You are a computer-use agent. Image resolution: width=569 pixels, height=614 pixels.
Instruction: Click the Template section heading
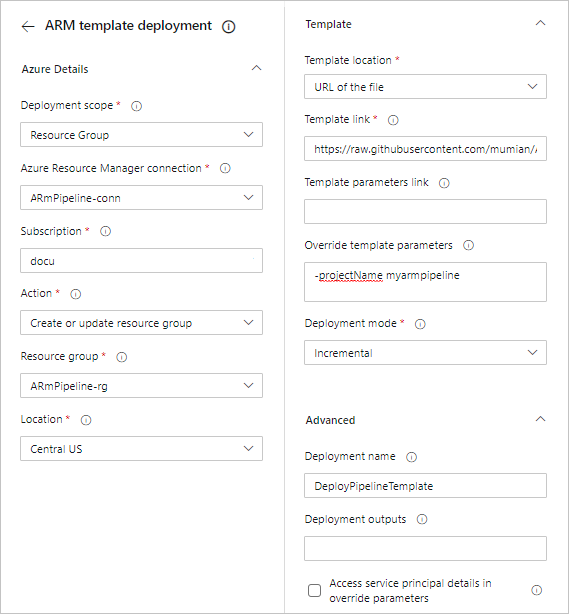(x=328, y=24)
